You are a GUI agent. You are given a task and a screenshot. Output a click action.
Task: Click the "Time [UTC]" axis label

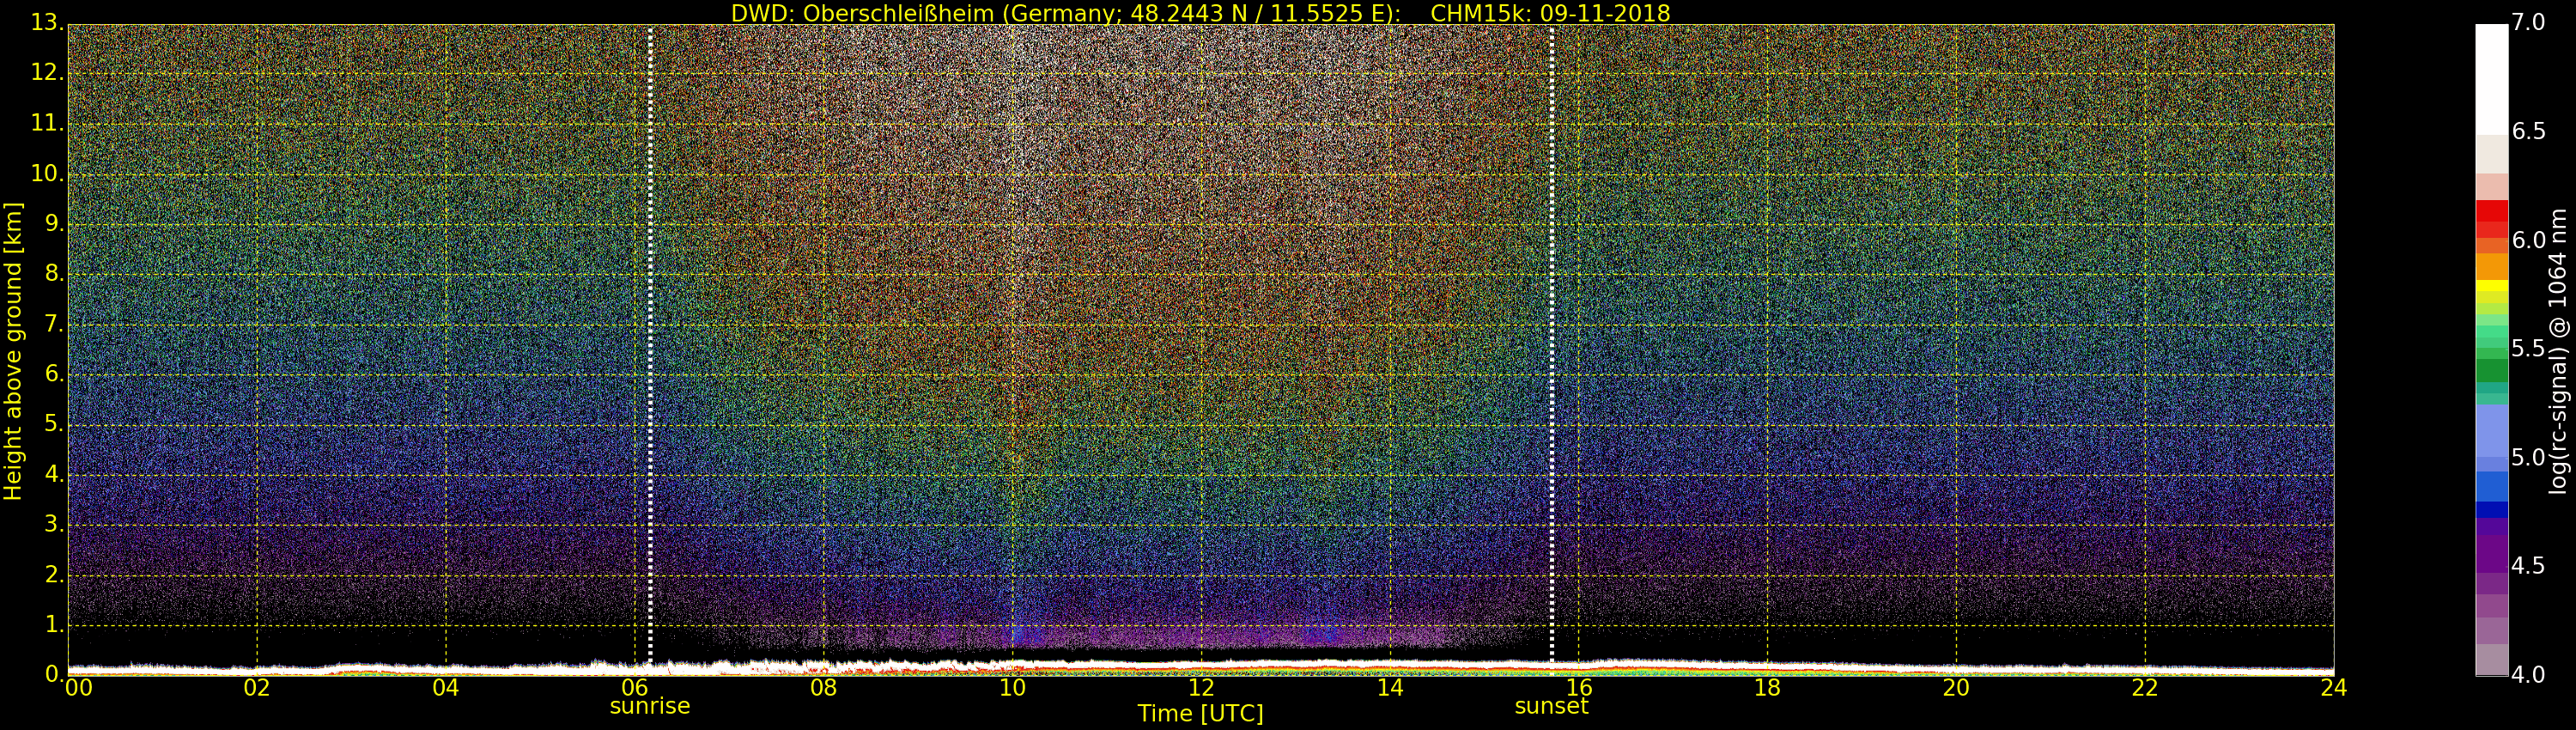tap(1200, 714)
